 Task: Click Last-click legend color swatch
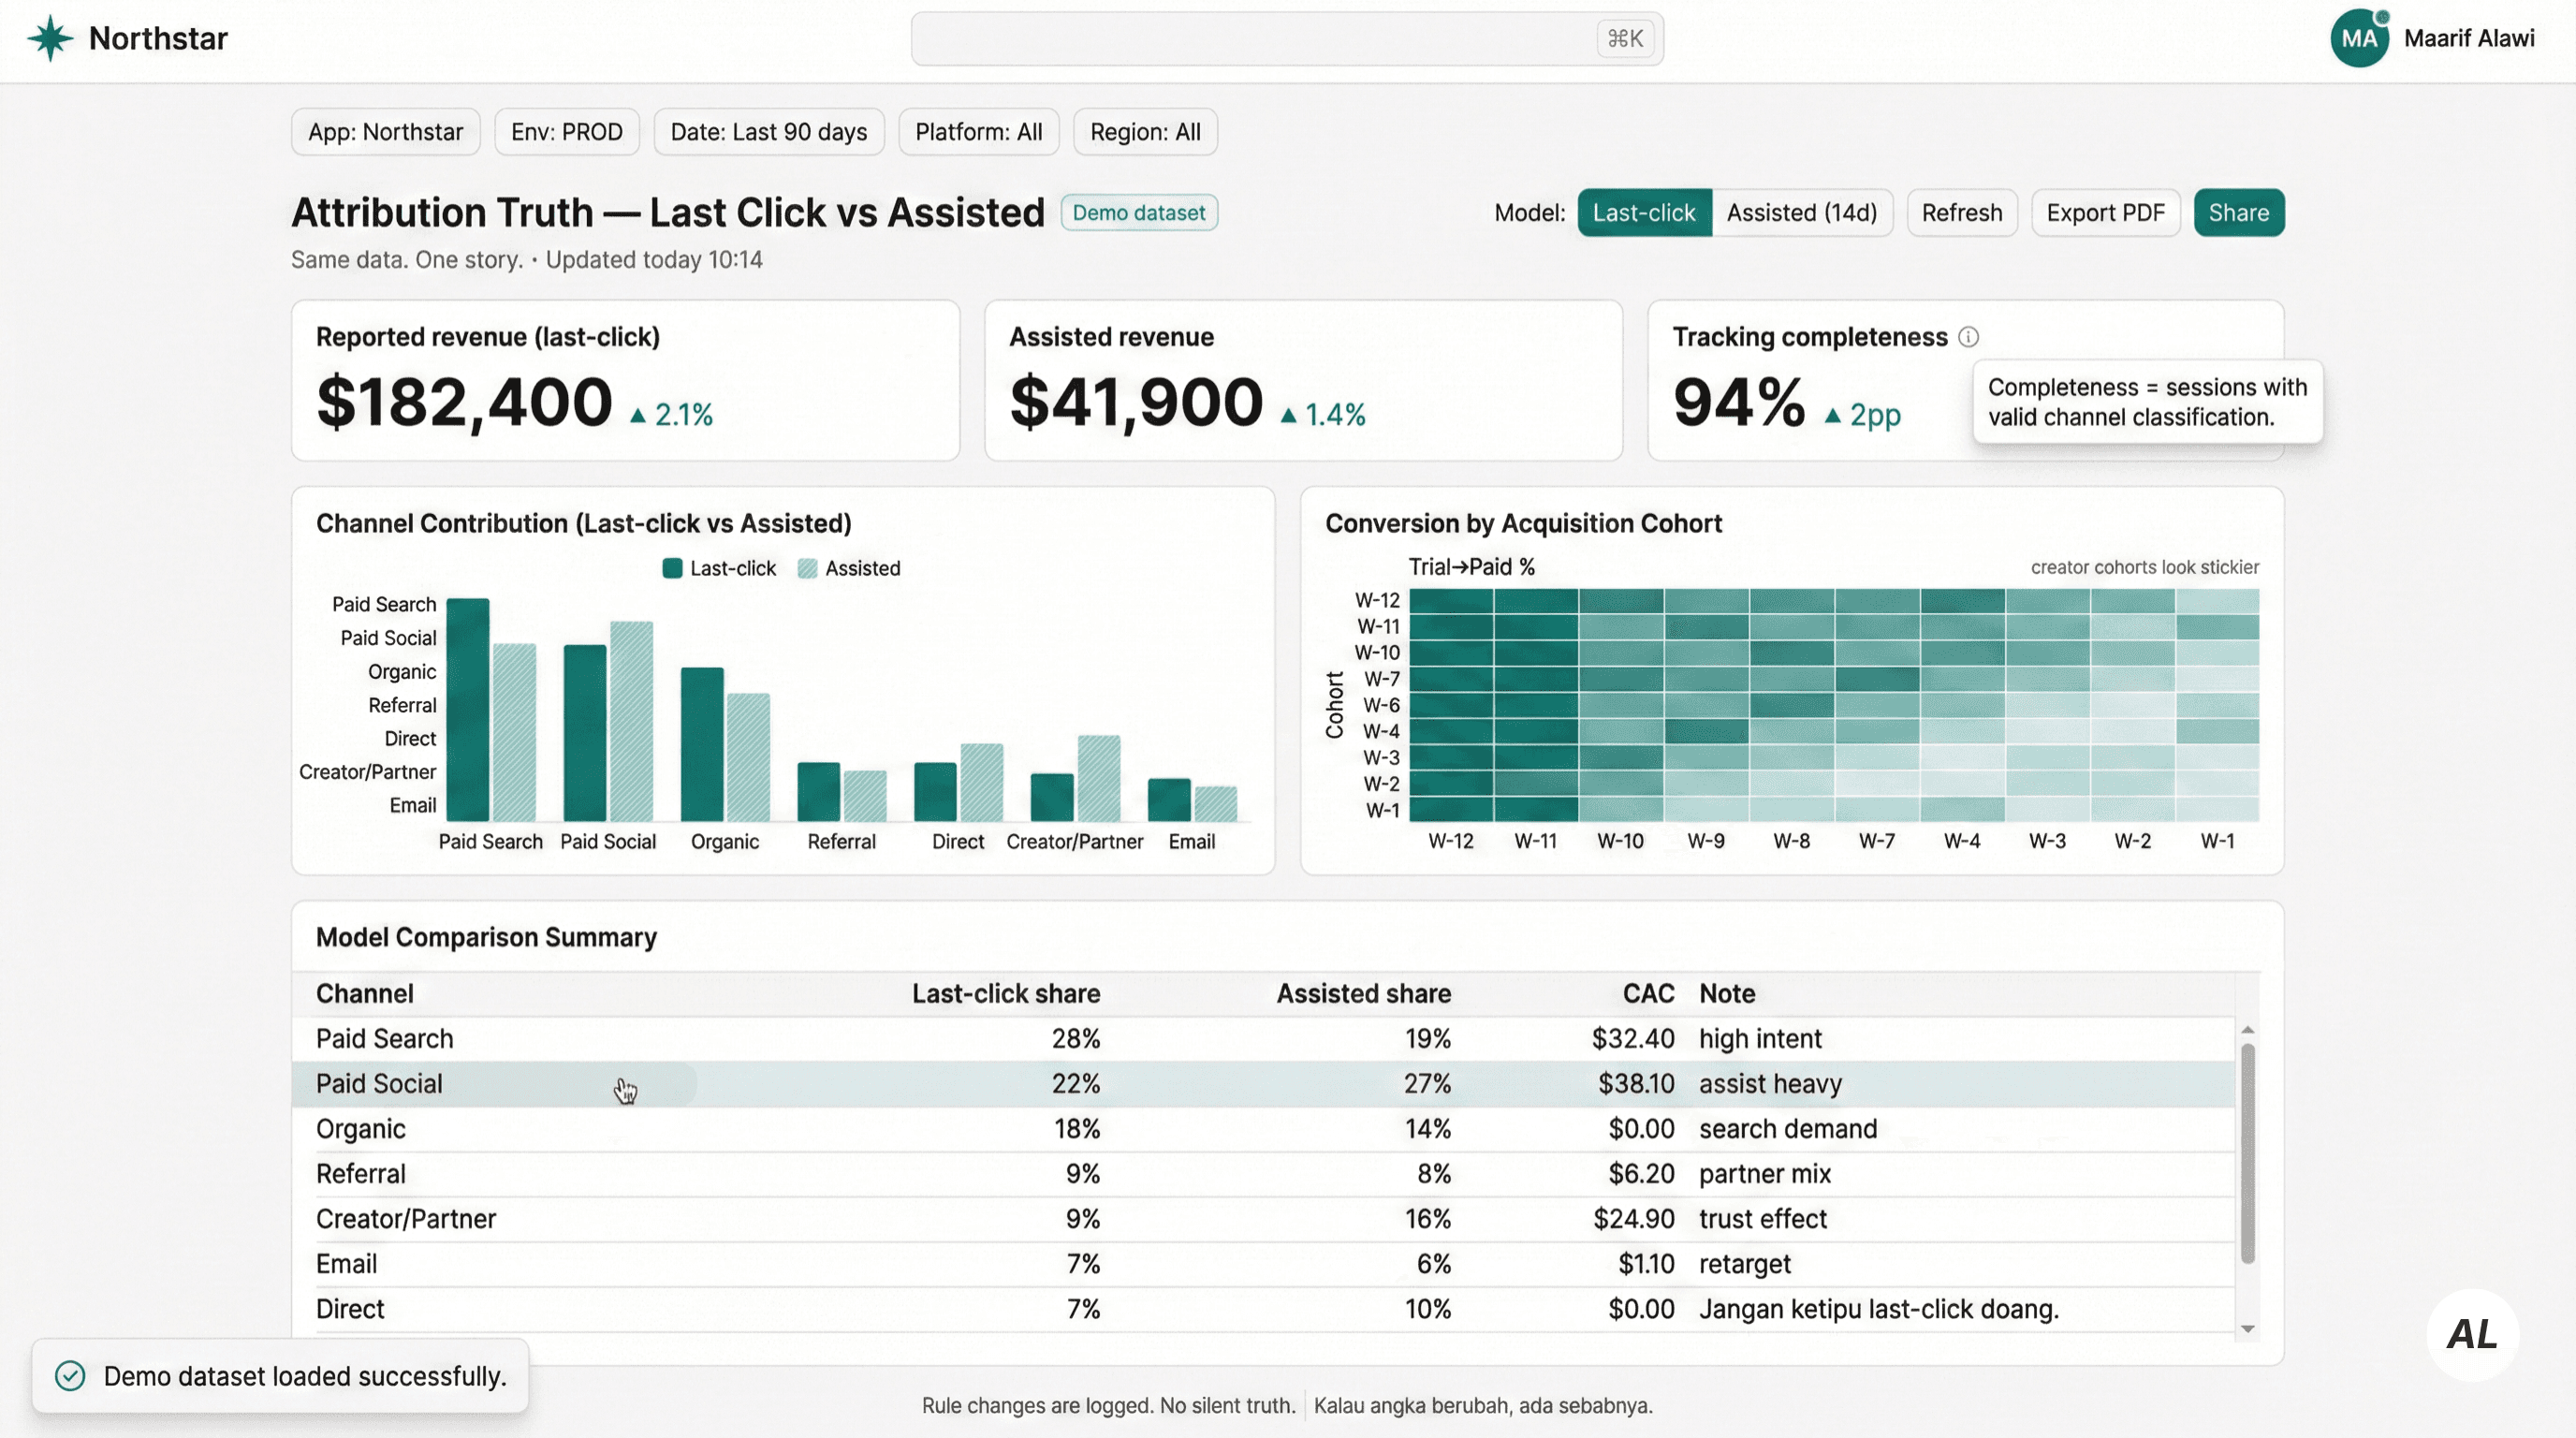click(x=672, y=568)
